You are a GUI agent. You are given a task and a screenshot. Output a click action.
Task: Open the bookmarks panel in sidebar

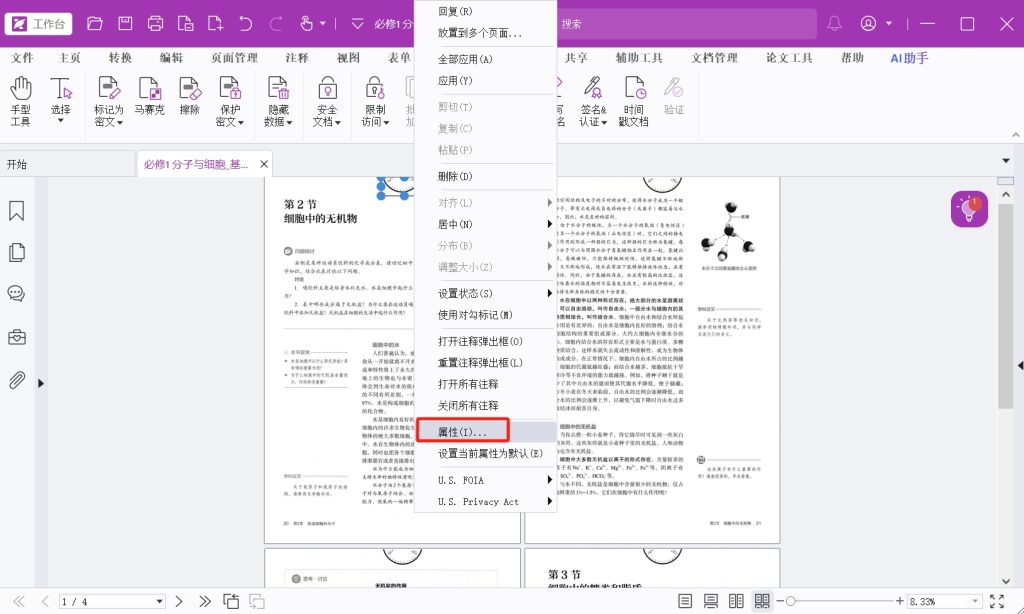click(x=16, y=211)
